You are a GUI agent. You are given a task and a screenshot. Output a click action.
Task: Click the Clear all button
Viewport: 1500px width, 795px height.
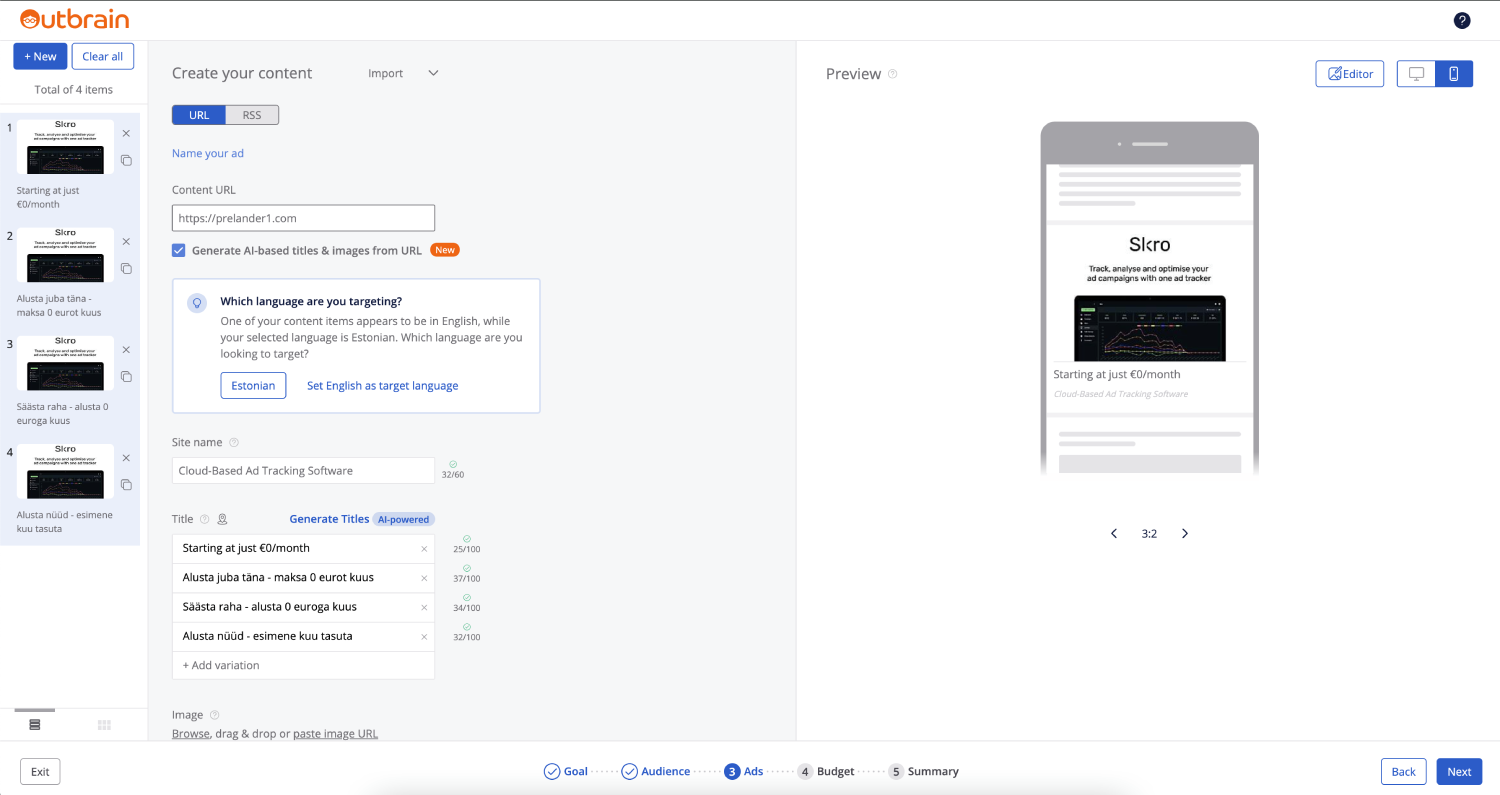click(103, 56)
